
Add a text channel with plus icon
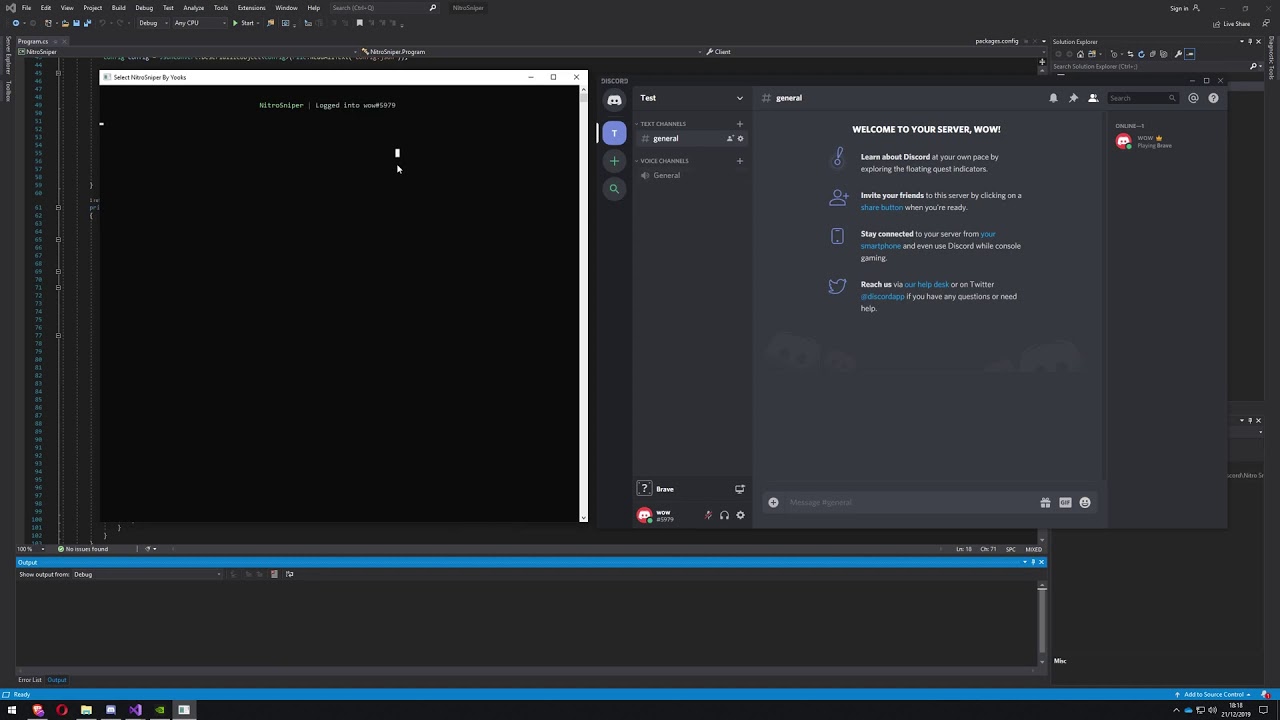(740, 124)
